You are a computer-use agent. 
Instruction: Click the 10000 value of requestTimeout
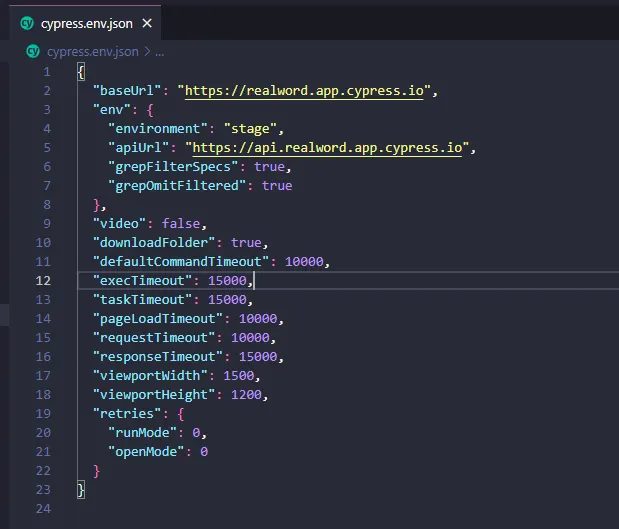(x=250, y=338)
